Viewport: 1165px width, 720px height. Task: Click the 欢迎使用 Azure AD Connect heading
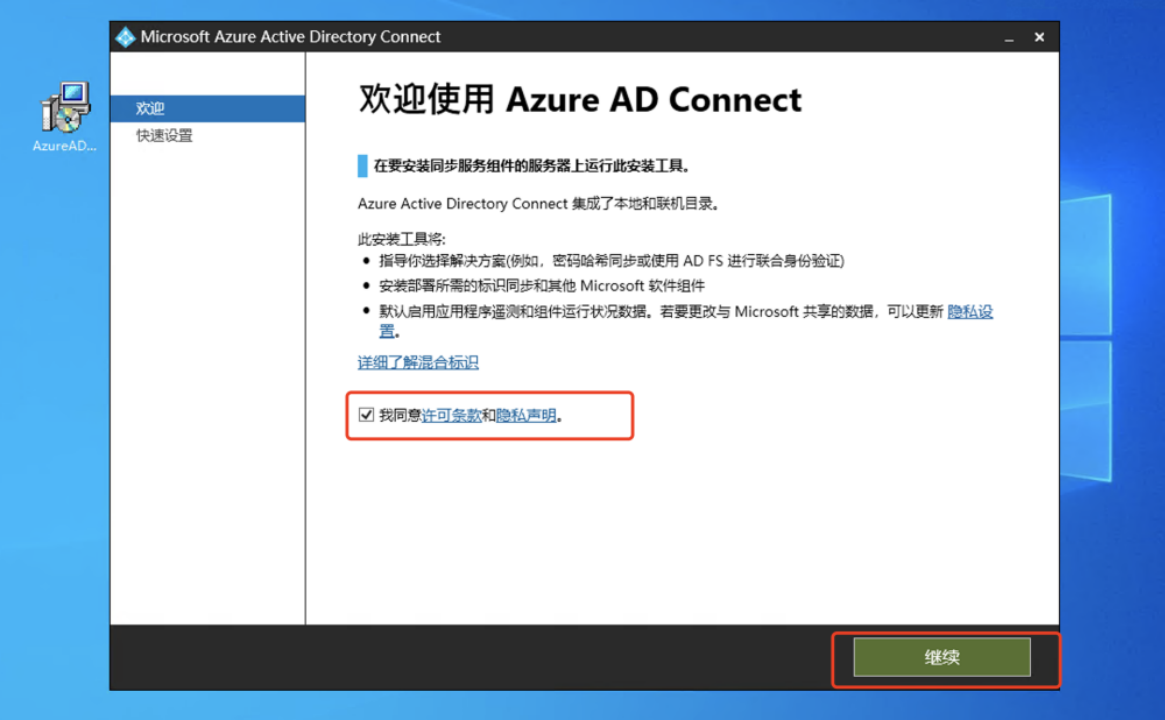point(580,100)
